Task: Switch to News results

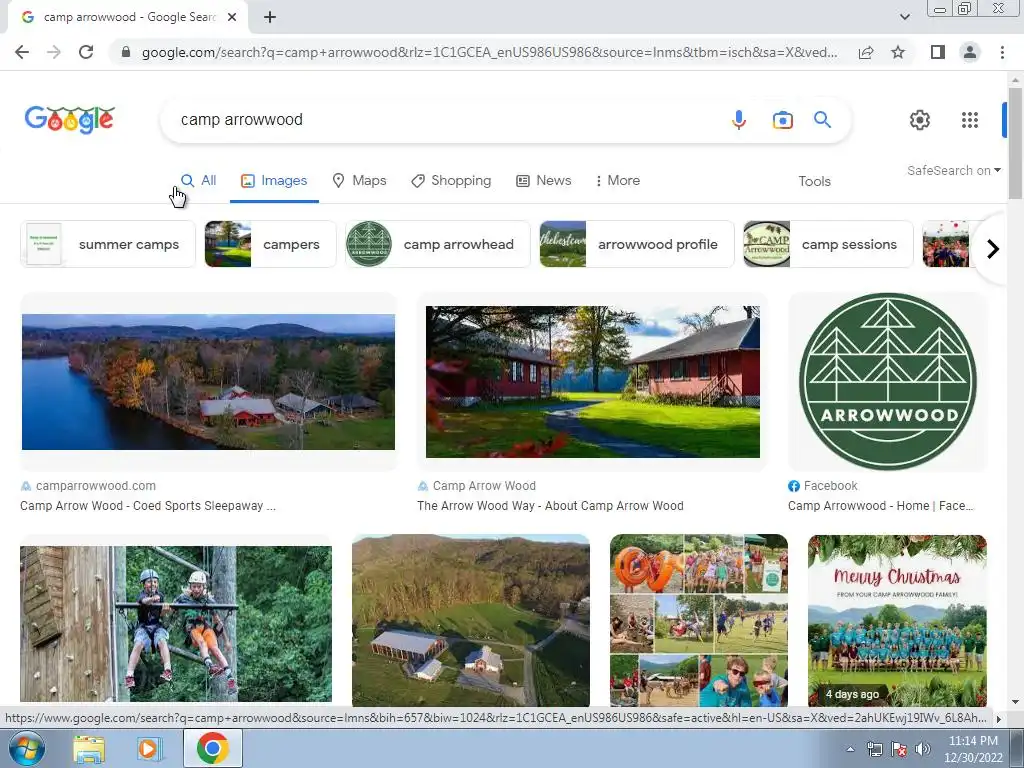Action: point(544,181)
